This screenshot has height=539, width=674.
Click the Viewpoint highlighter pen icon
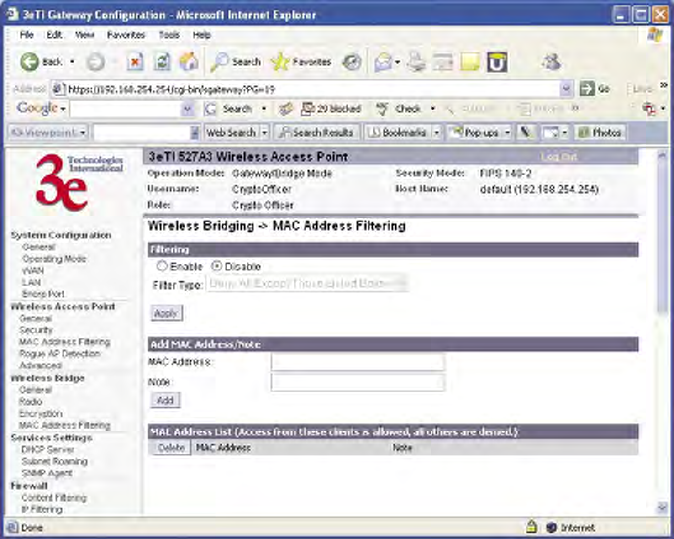(x=526, y=132)
